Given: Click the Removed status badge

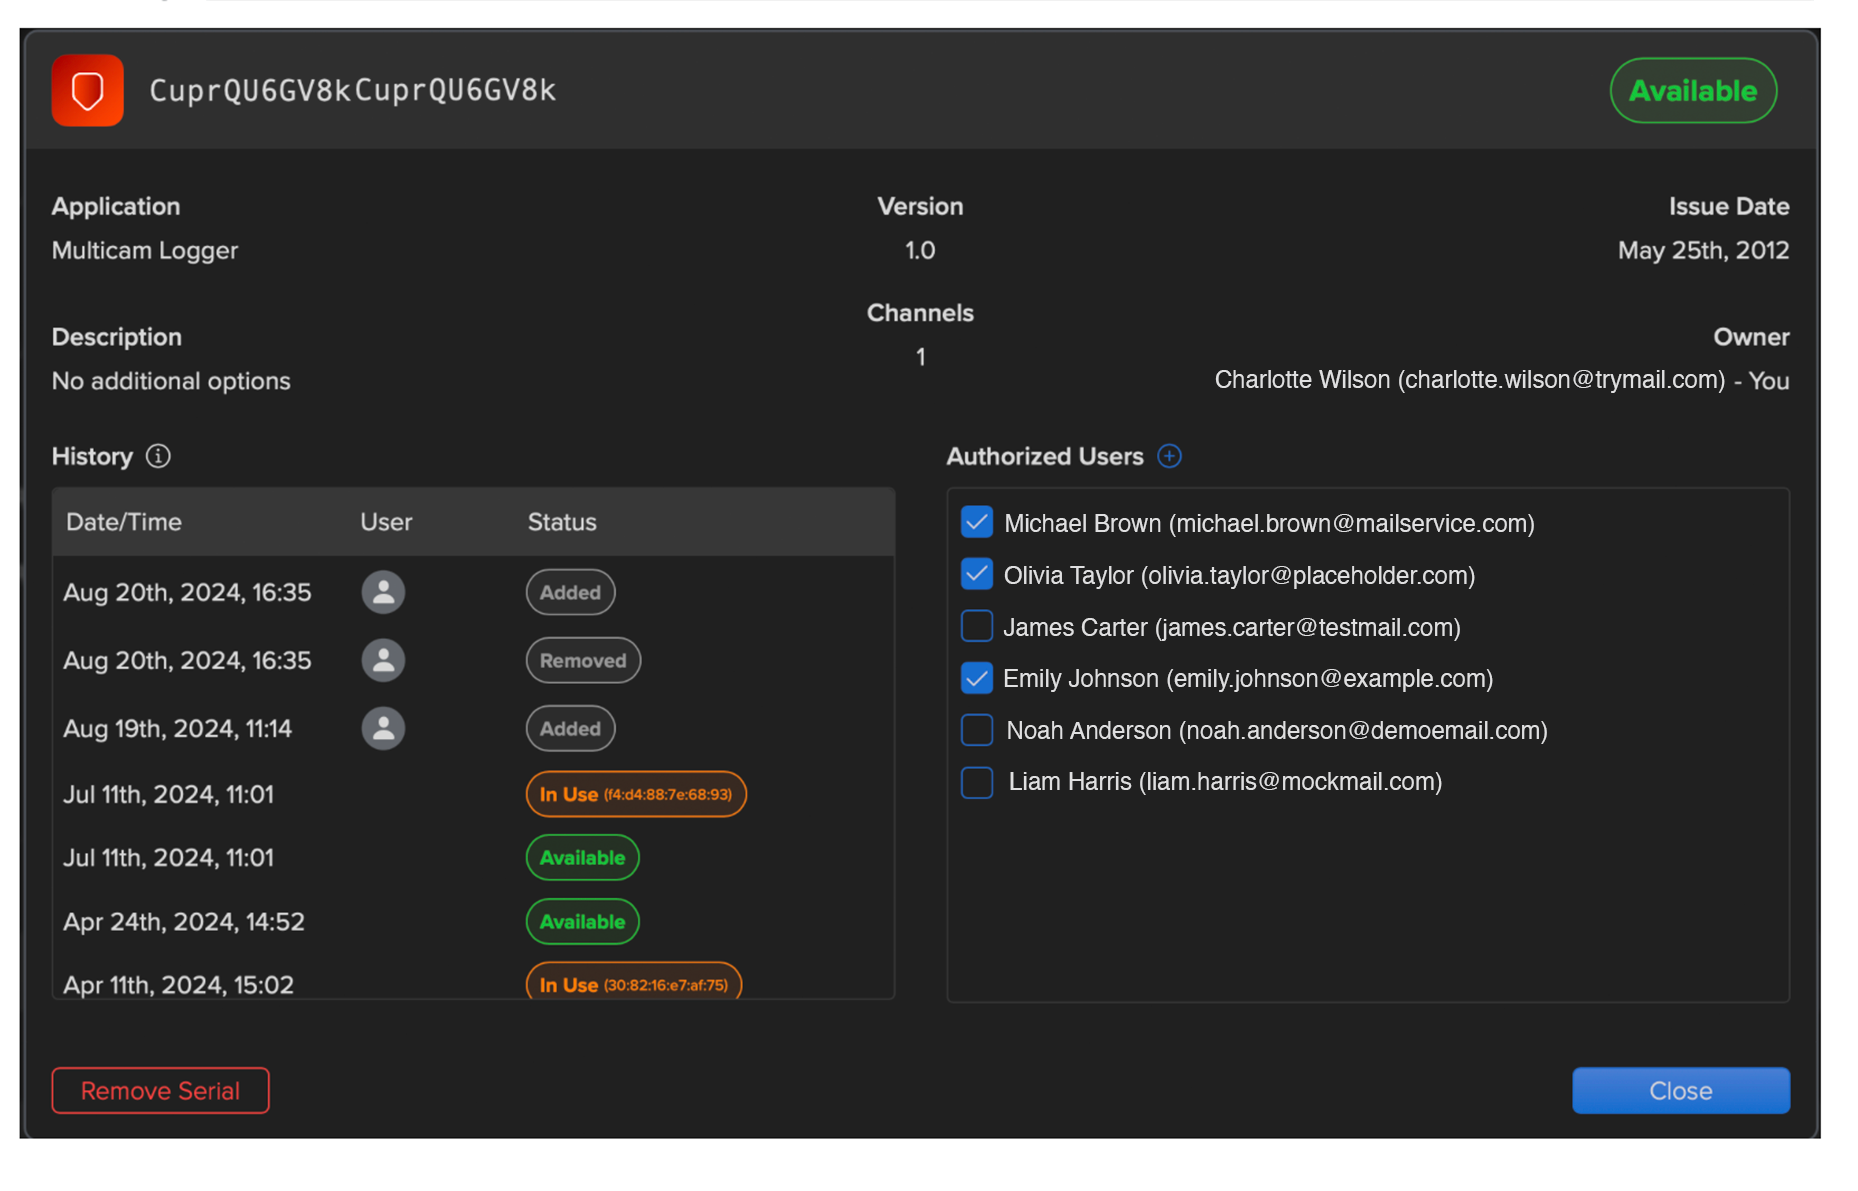Looking at the screenshot, I should click(x=583, y=660).
